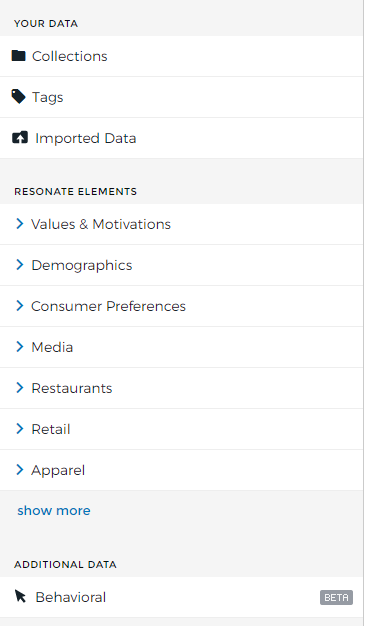Expand the Media chevron arrow

point(20,347)
